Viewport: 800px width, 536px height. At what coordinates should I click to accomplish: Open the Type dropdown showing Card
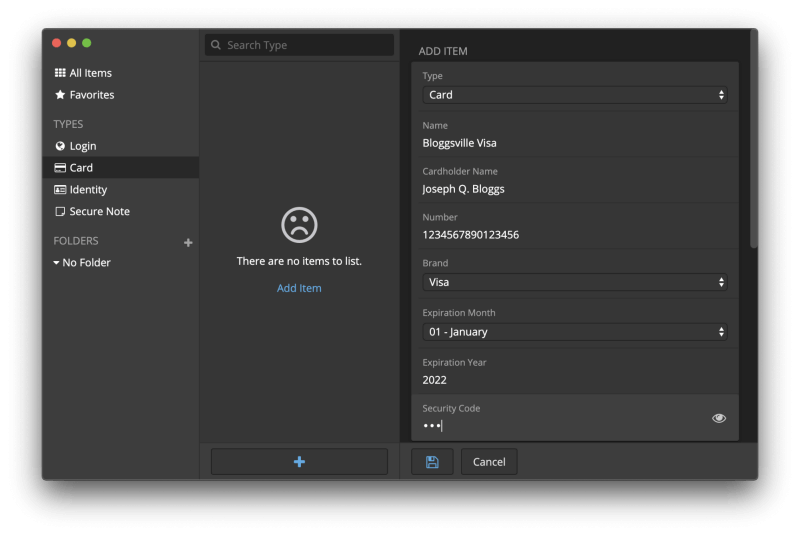point(574,95)
